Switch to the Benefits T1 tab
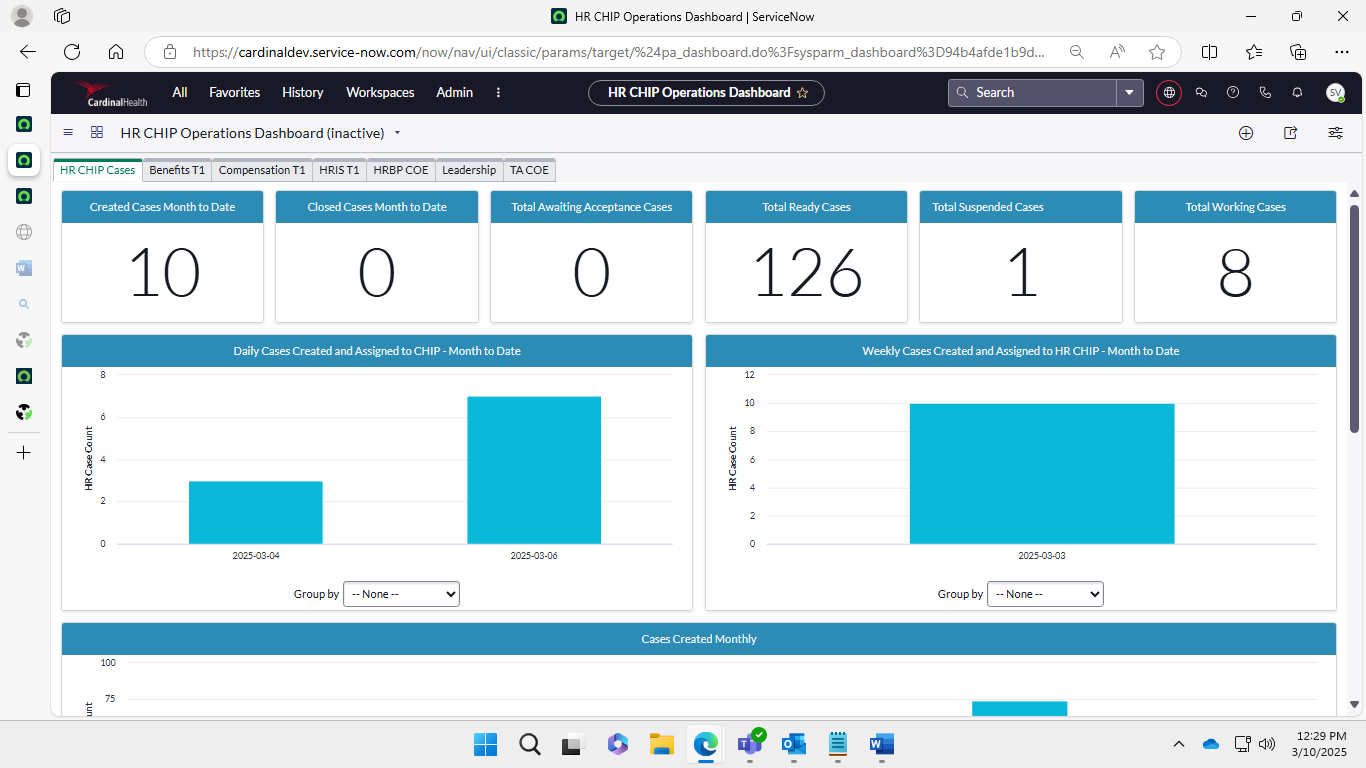 click(177, 170)
